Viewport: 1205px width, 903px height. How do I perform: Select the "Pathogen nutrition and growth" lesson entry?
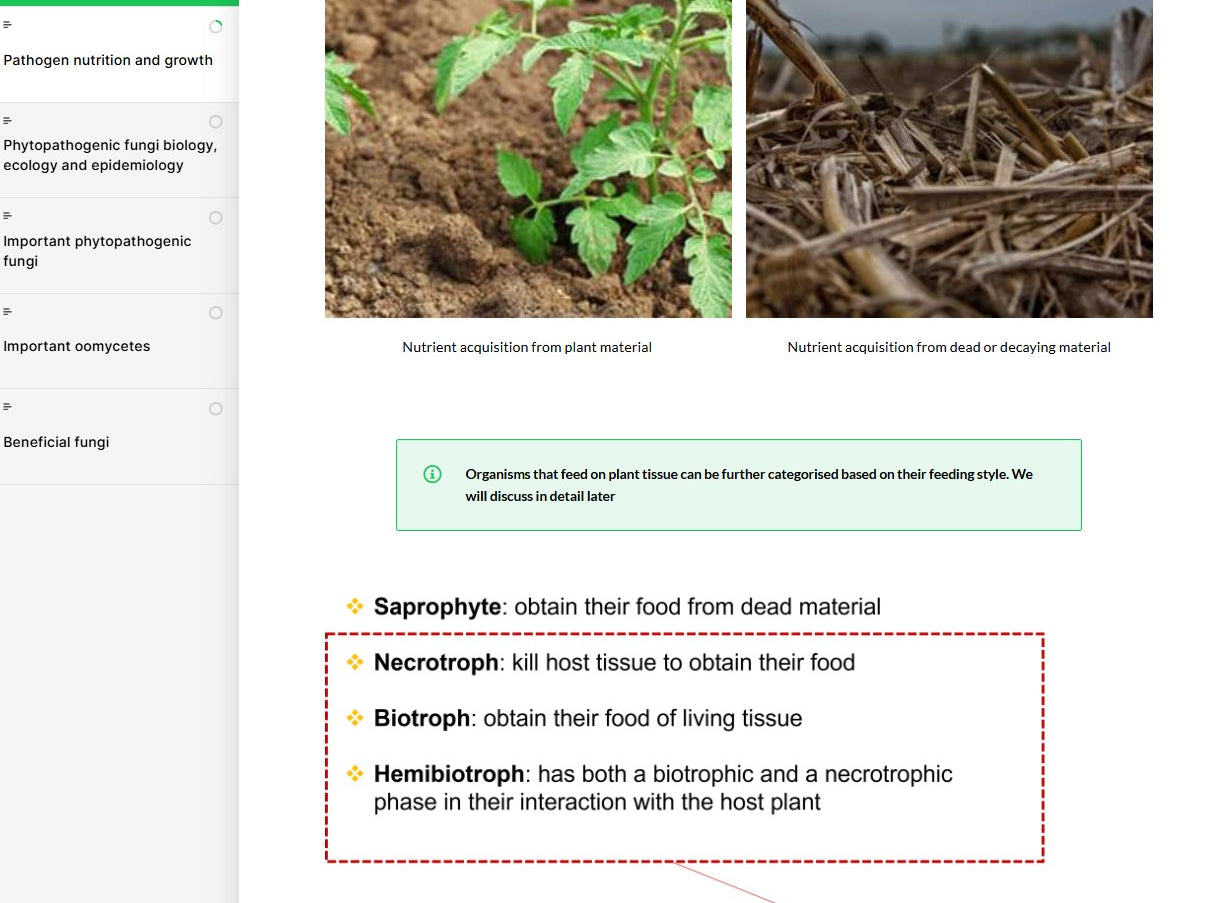point(108,60)
